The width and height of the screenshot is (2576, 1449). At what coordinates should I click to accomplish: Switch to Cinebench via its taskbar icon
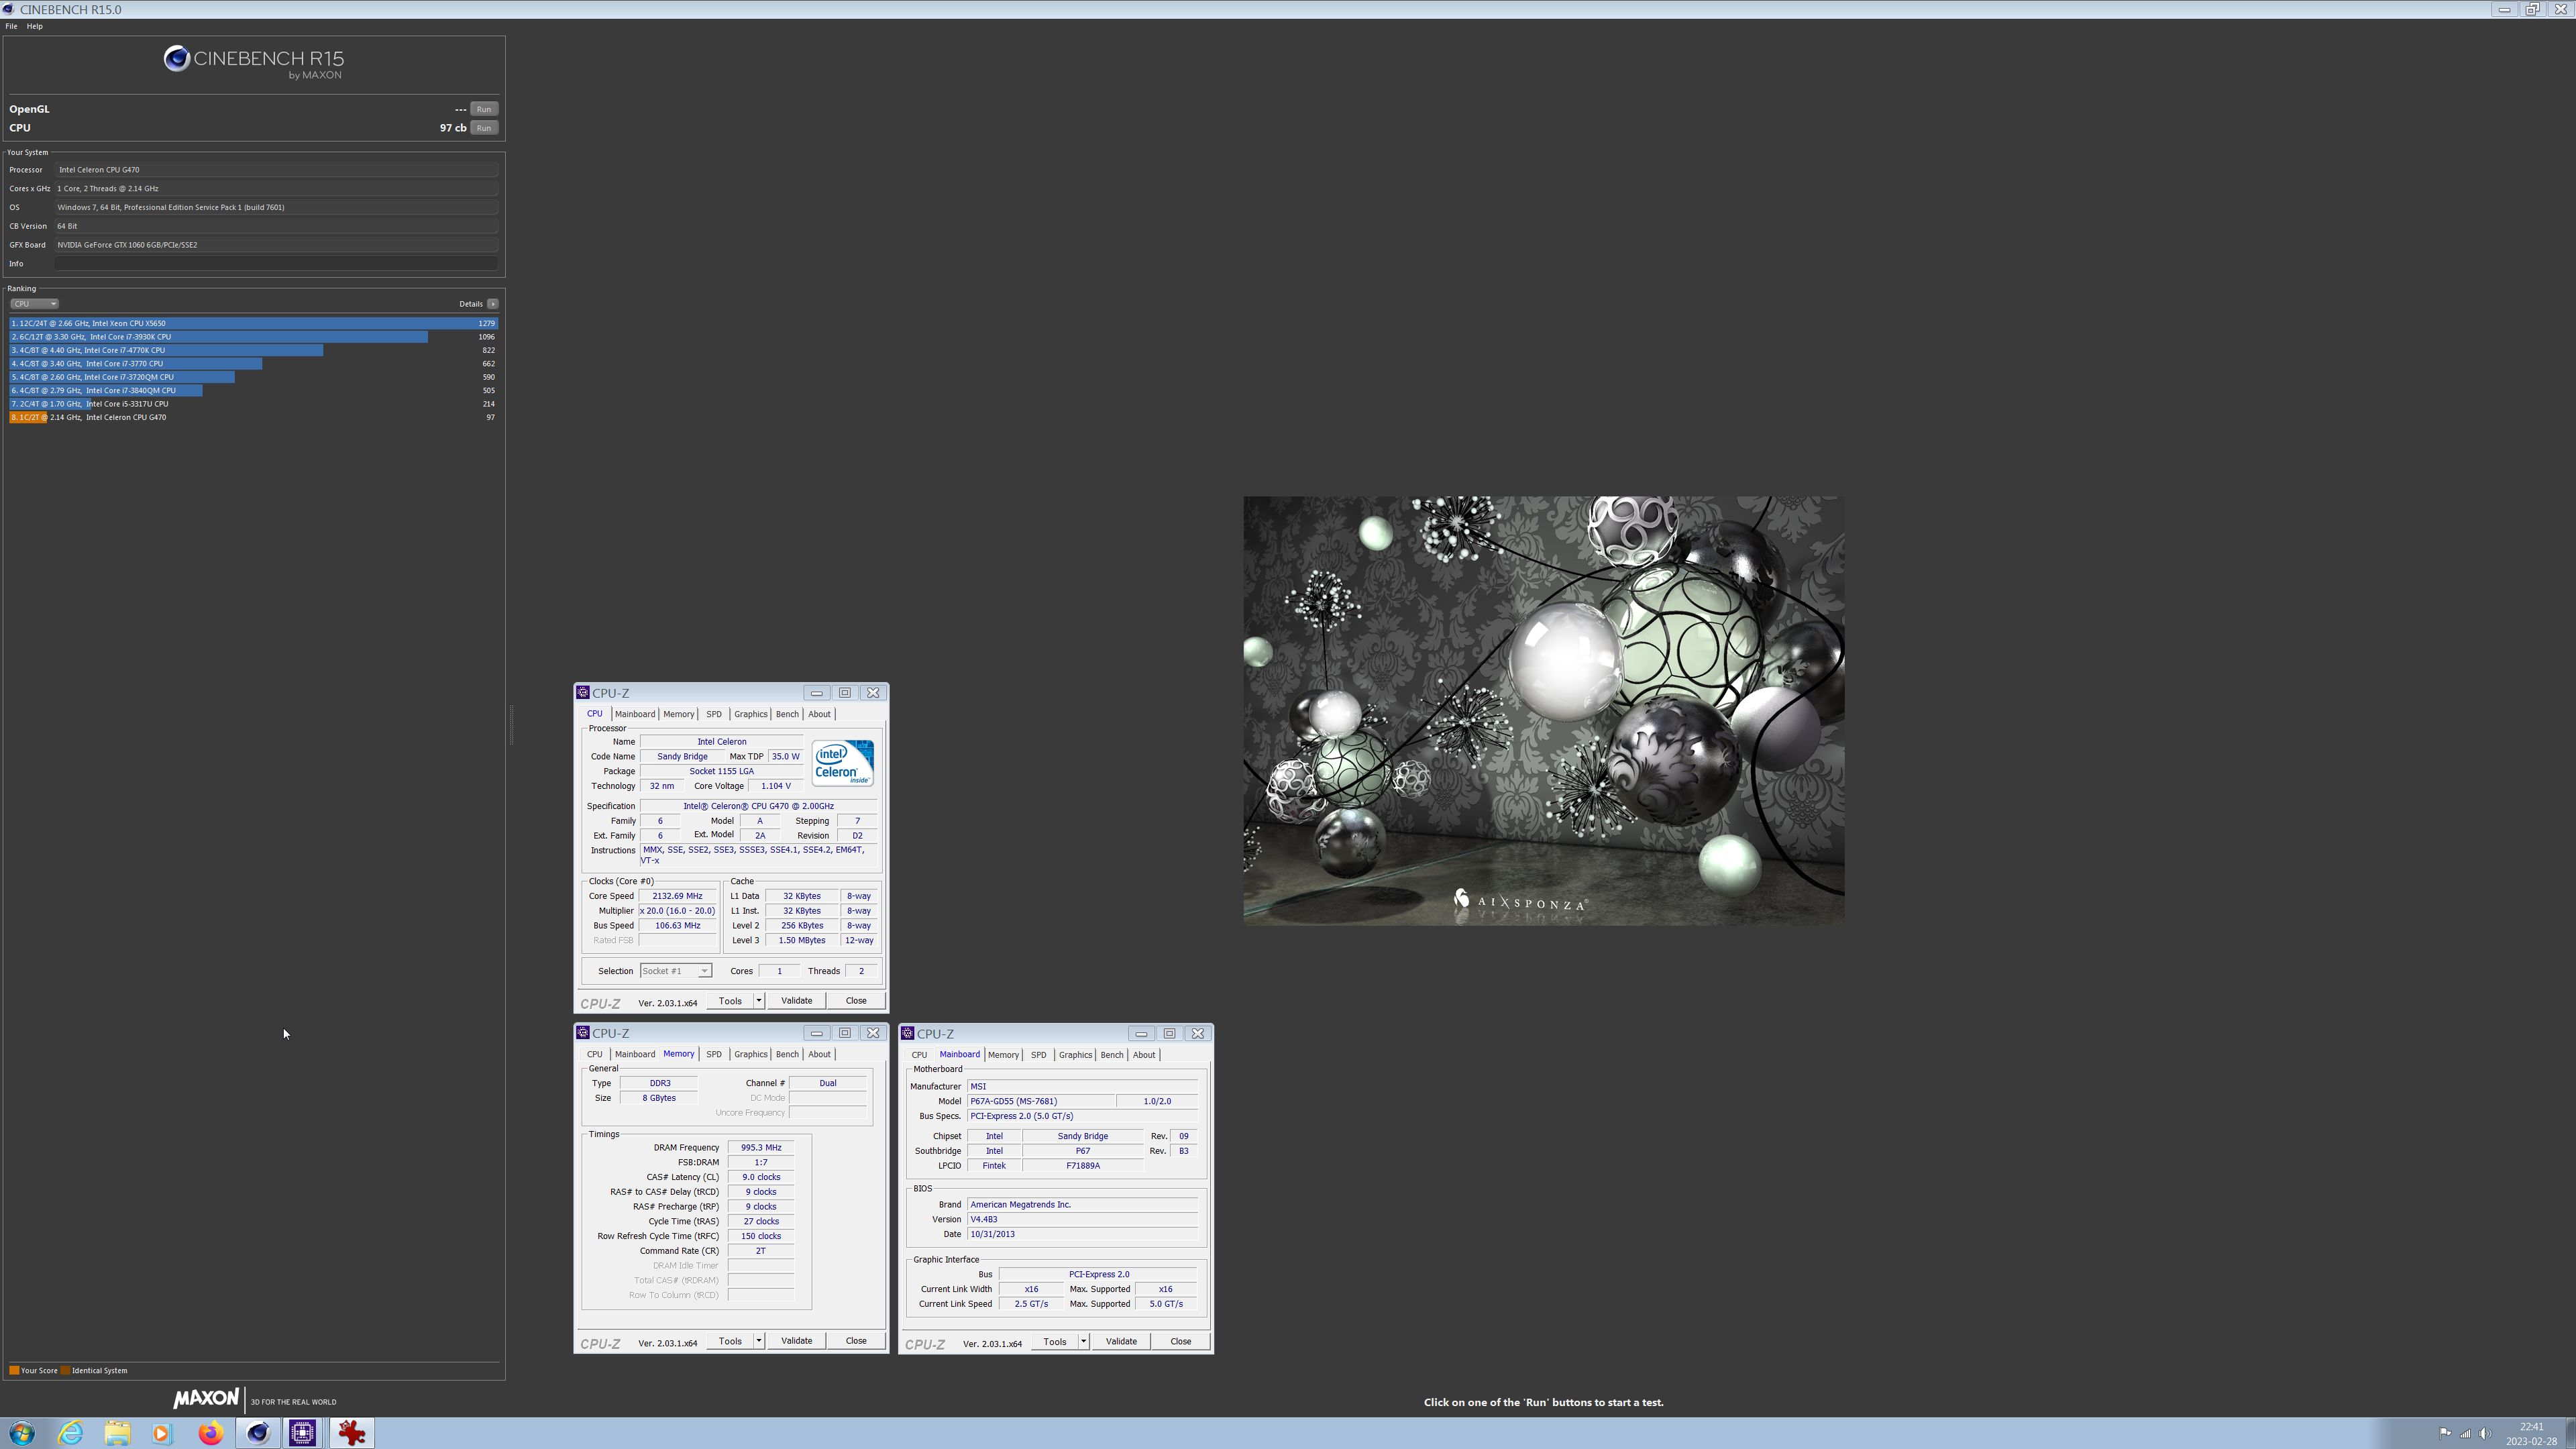[258, 1433]
